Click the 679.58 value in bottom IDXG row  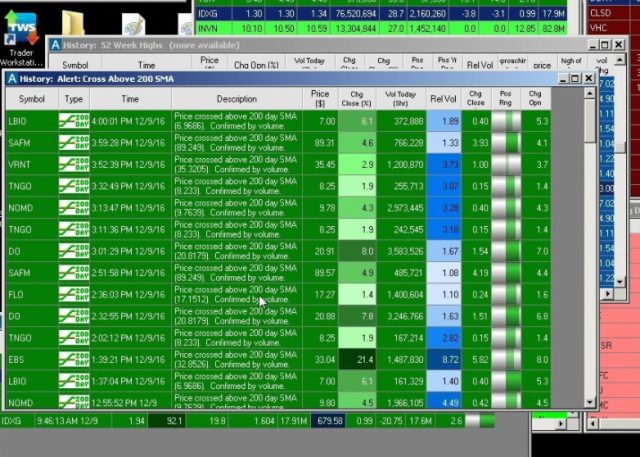[328, 421]
